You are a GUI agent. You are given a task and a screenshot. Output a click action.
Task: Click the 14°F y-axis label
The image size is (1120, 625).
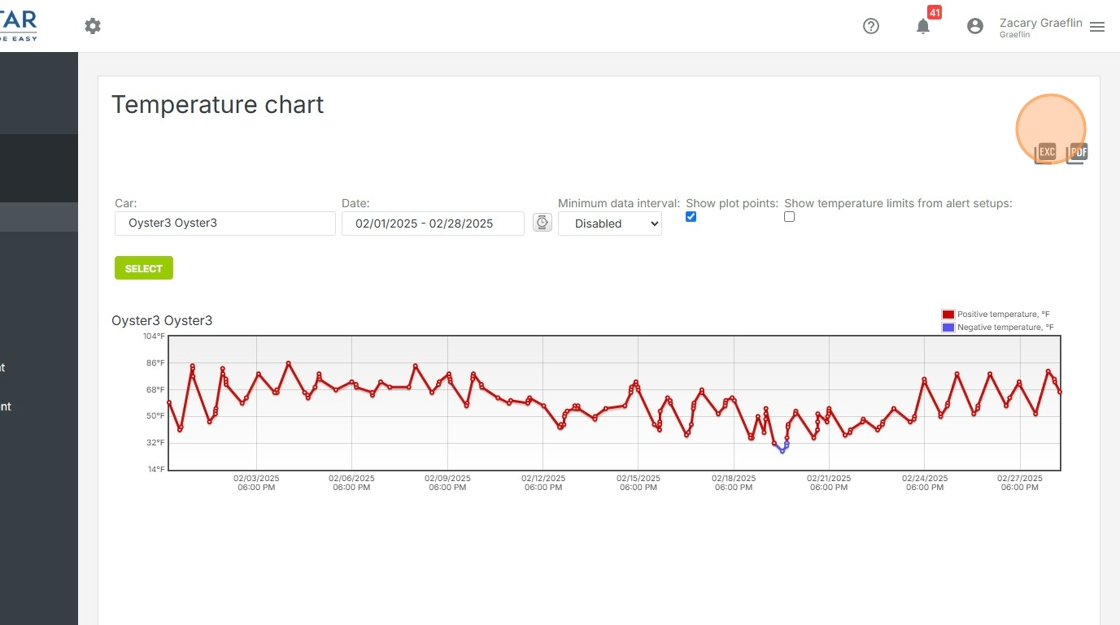tap(156, 469)
